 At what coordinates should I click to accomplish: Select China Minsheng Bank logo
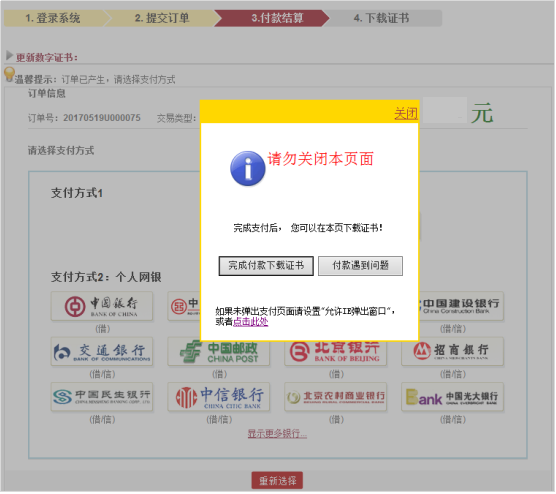coord(102,396)
